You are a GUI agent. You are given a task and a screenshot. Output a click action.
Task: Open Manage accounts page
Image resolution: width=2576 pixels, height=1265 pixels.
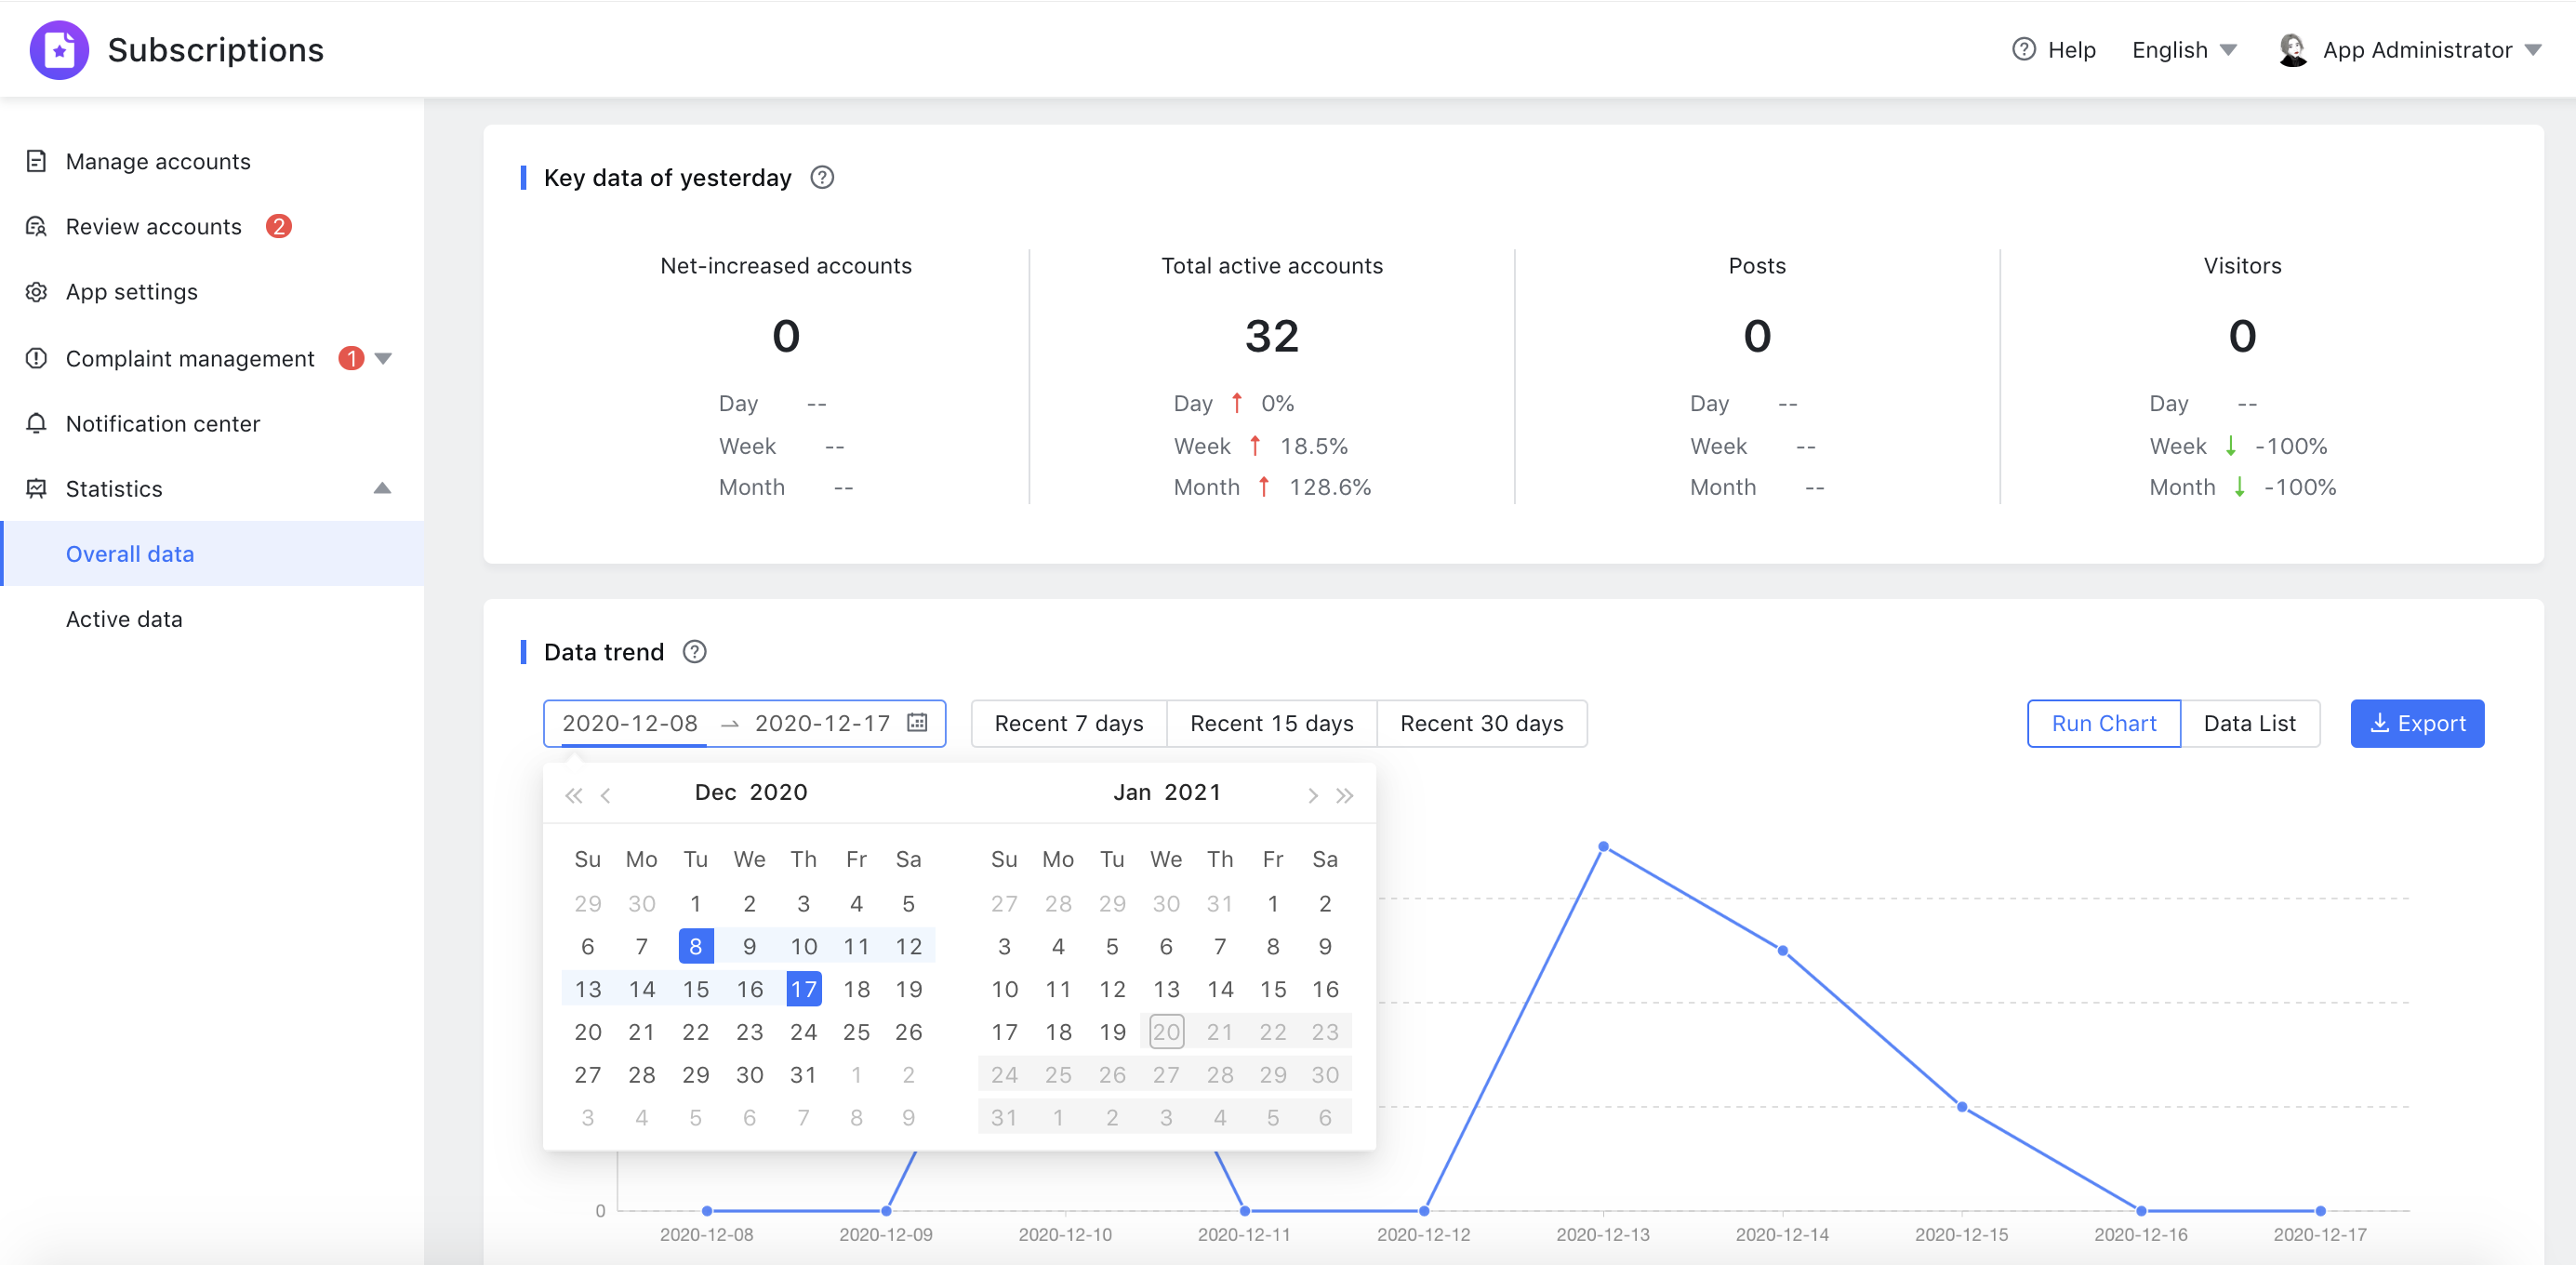click(x=158, y=161)
